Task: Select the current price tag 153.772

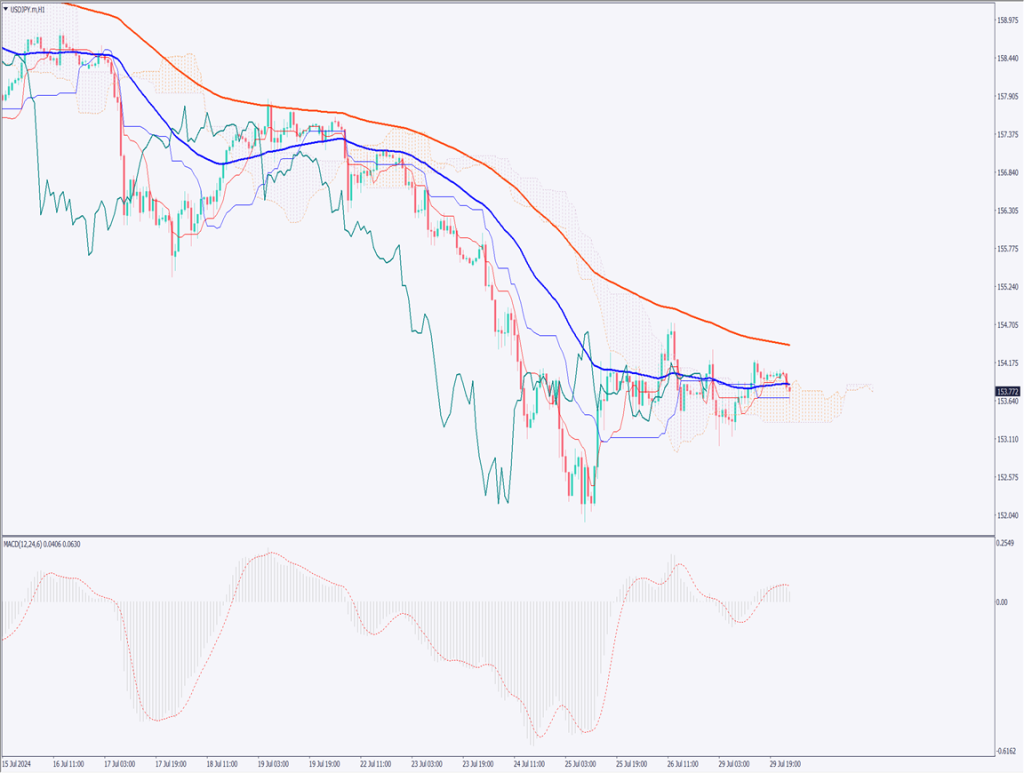Action: pos(1007,391)
